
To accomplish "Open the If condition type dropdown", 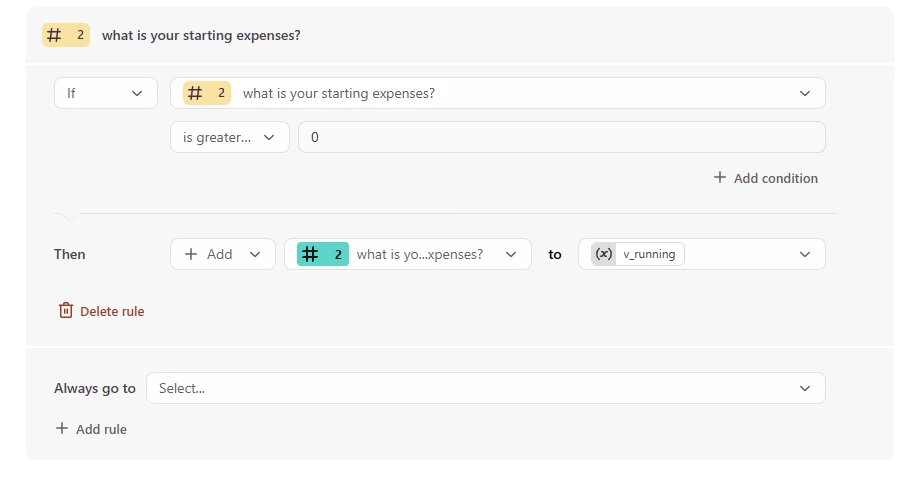I will [105, 93].
